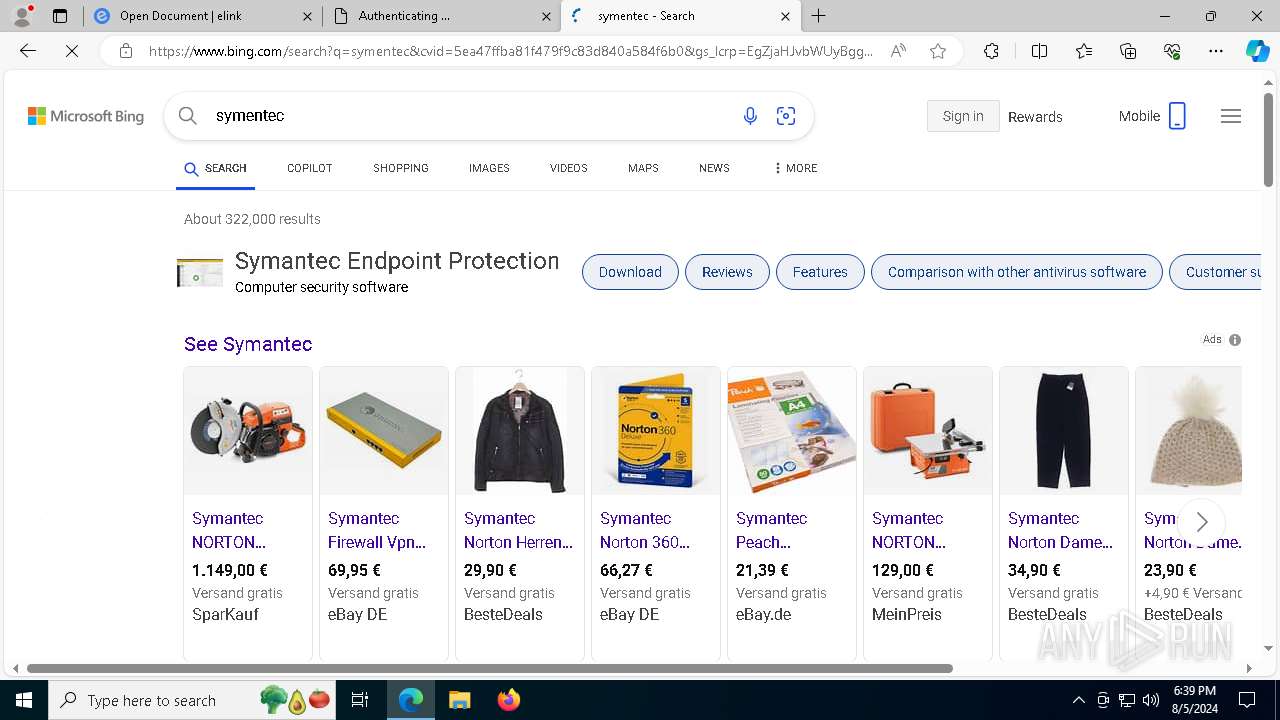Image resolution: width=1280 pixels, height=720 pixels.
Task: Open the Copilot sidebar icon
Action: tap(1257, 51)
